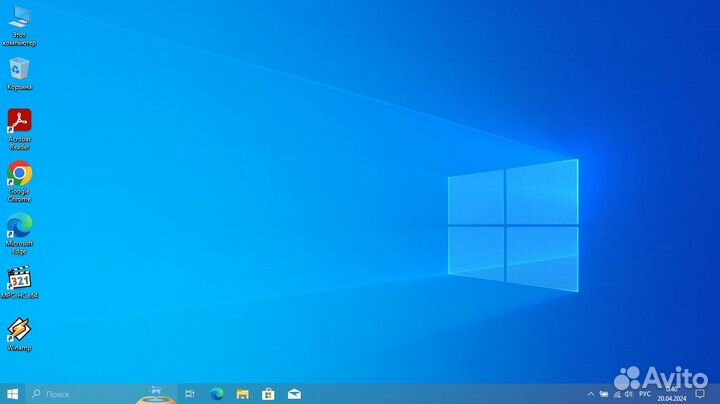Open the Windows Start menu
Viewport: 720px width, 404px height.
(x=12, y=394)
